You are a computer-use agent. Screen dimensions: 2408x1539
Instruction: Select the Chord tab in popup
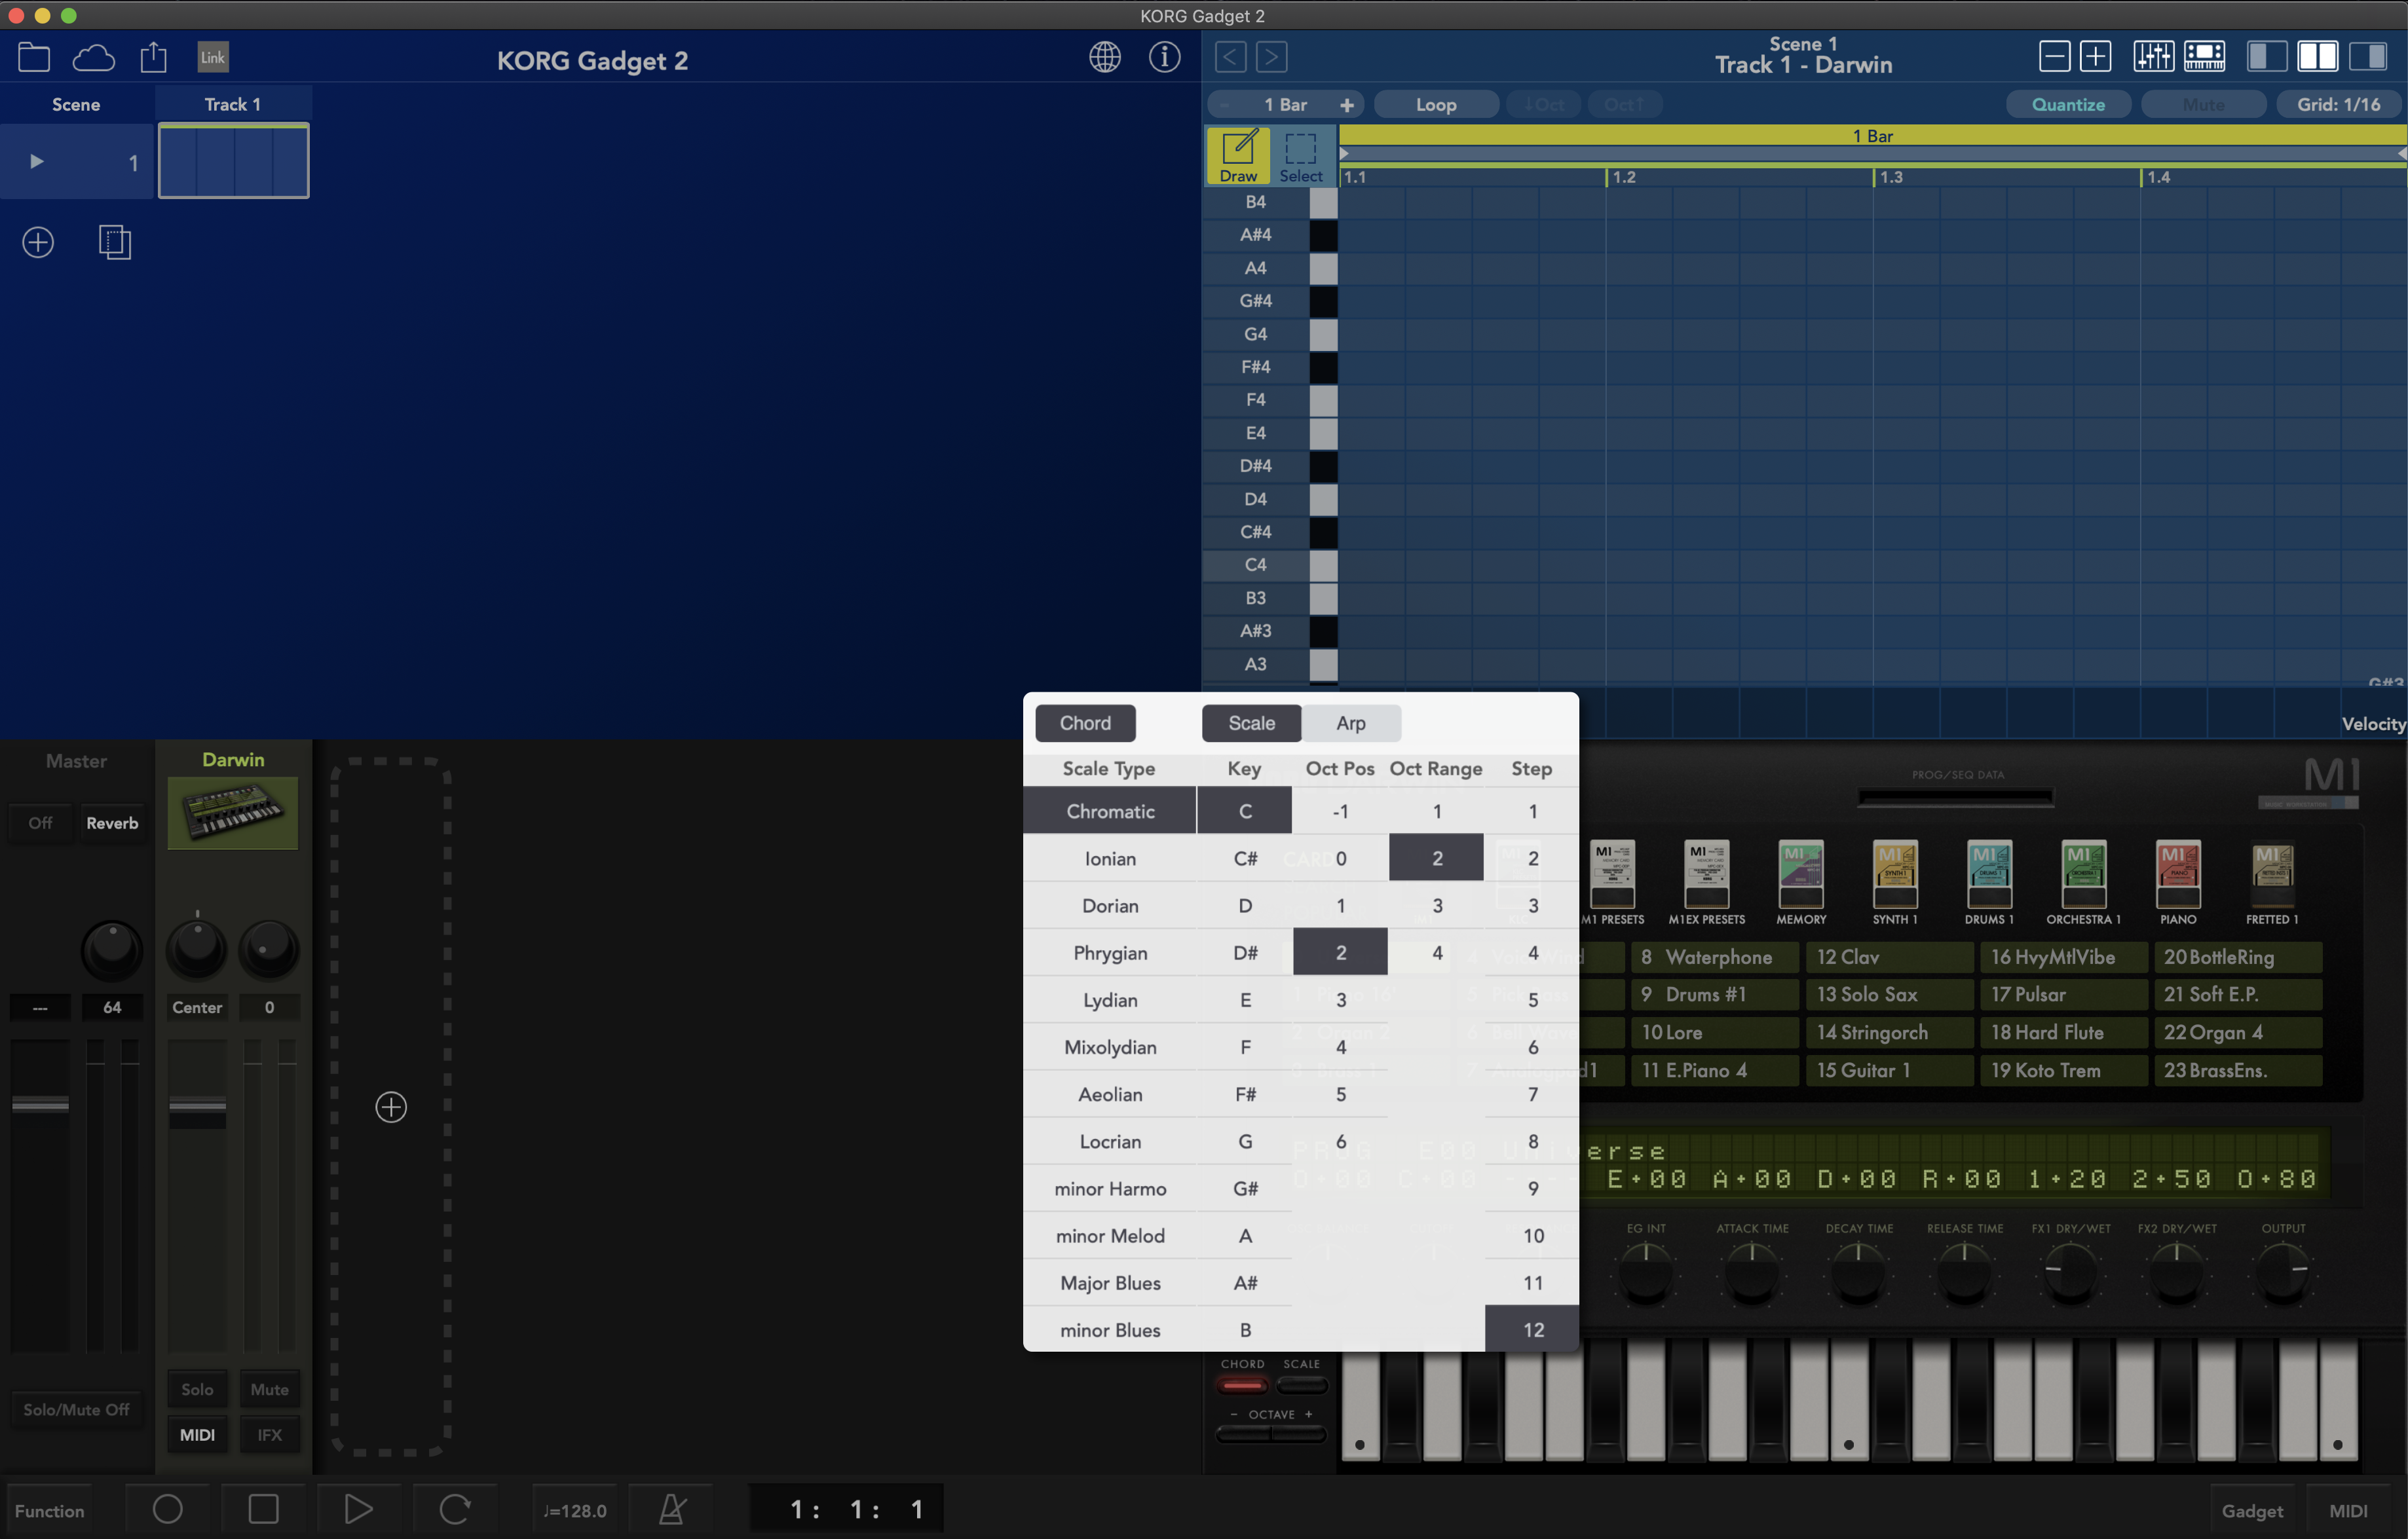point(1085,723)
